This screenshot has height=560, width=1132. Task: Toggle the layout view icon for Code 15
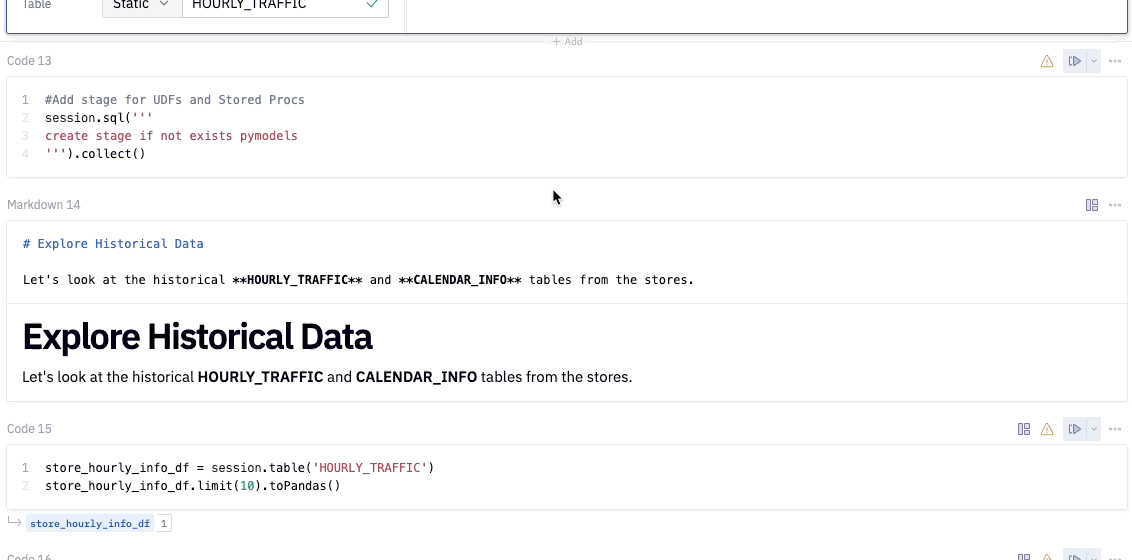(1024, 429)
